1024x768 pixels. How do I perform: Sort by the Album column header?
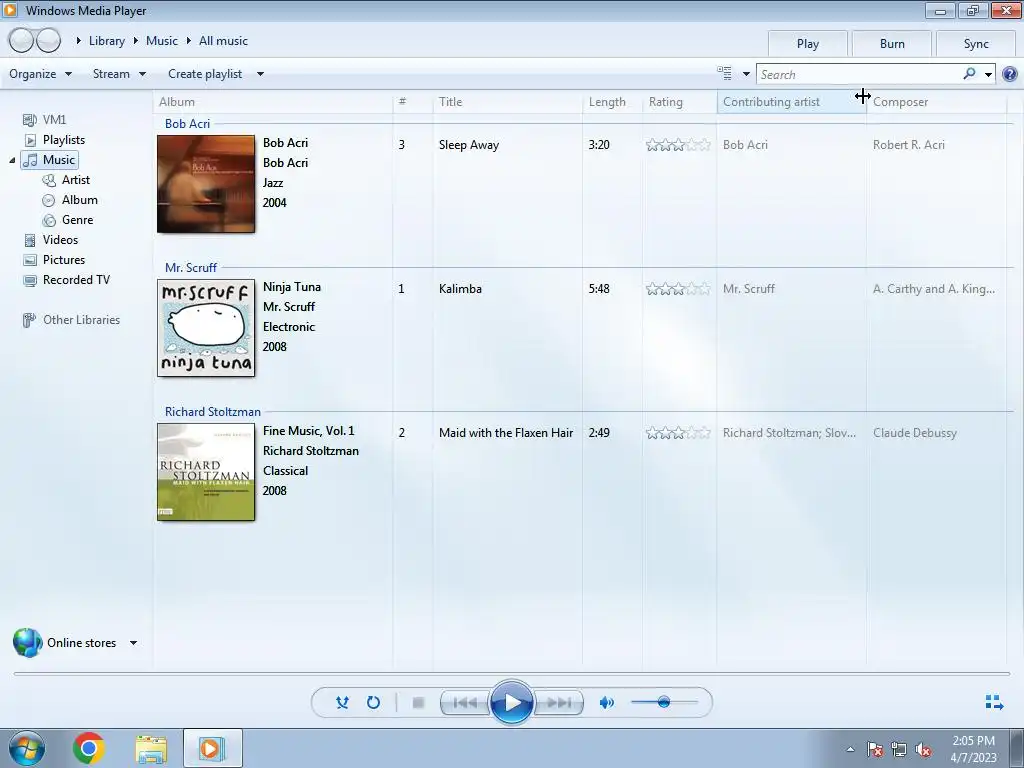click(x=274, y=102)
